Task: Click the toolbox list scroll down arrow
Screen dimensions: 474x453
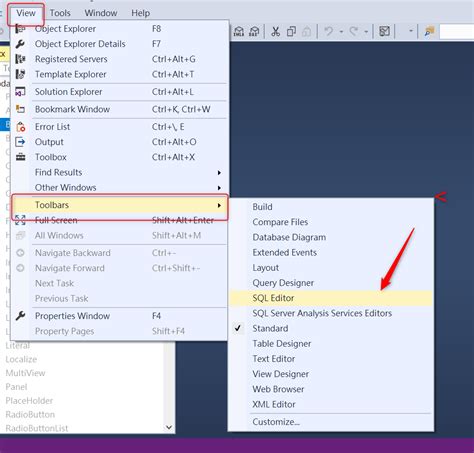Action: [169, 427]
